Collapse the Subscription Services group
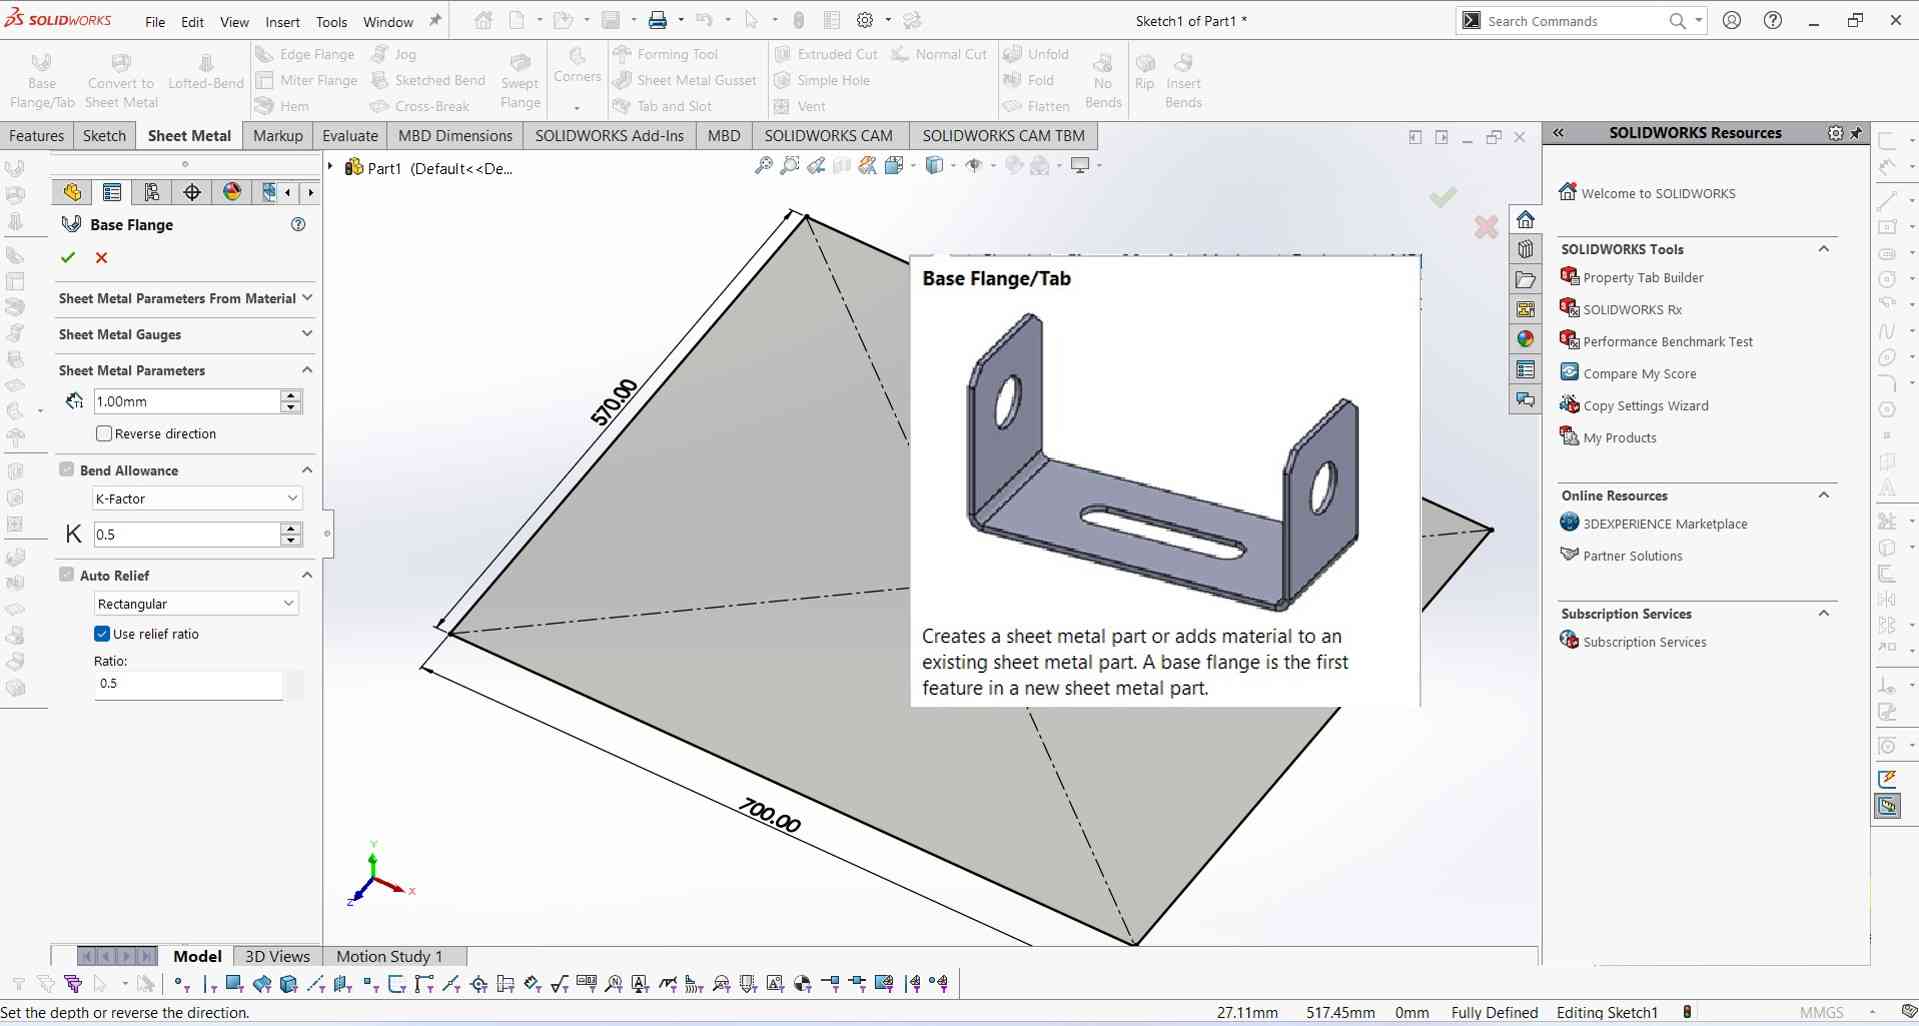1919x1026 pixels. click(x=1824, y=613)
